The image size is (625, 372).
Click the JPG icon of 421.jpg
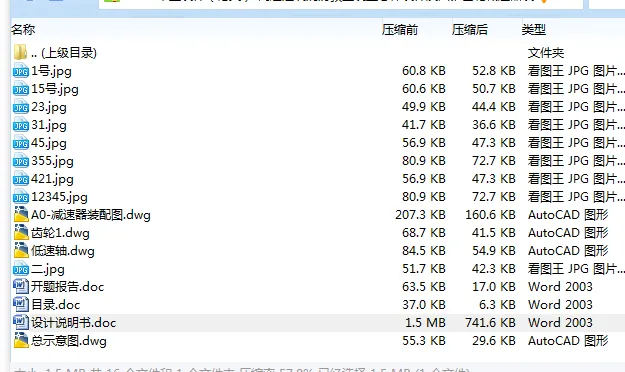21,179
